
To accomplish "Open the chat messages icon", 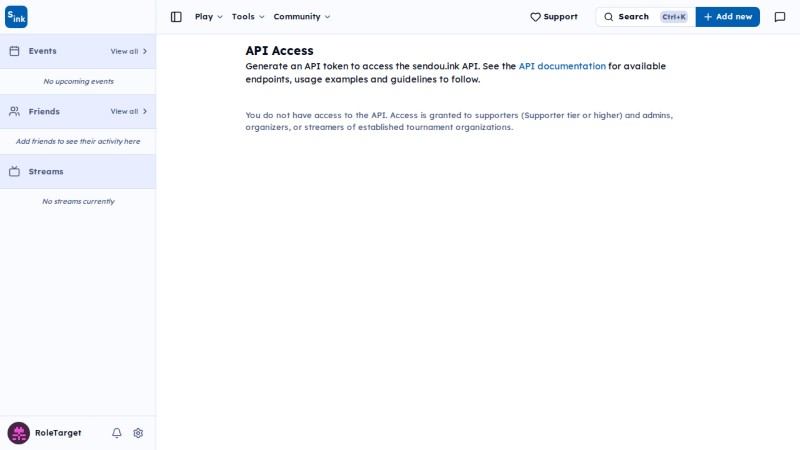I will 780,17.
